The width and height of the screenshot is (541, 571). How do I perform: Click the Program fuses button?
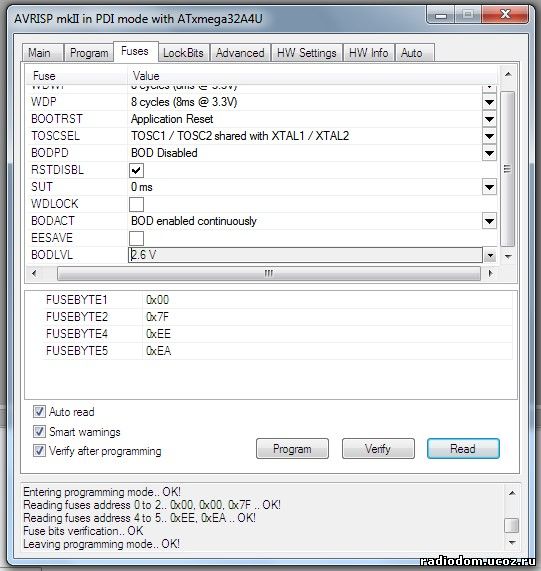(x=292, y=449)
